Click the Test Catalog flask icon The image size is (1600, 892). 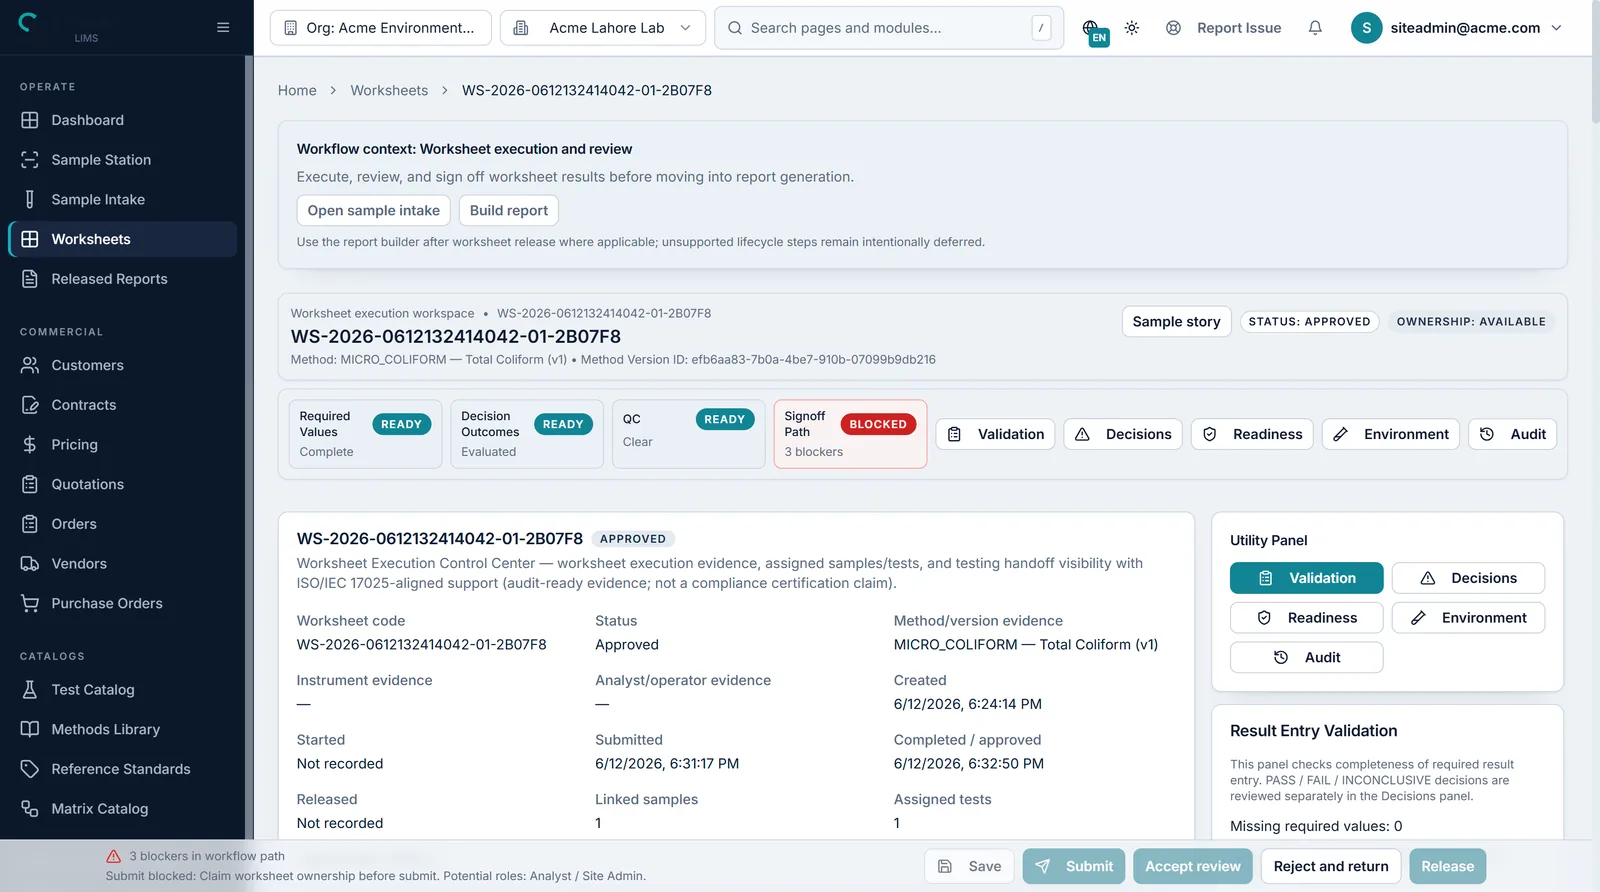pyautogui.click(x=30, y=690)
